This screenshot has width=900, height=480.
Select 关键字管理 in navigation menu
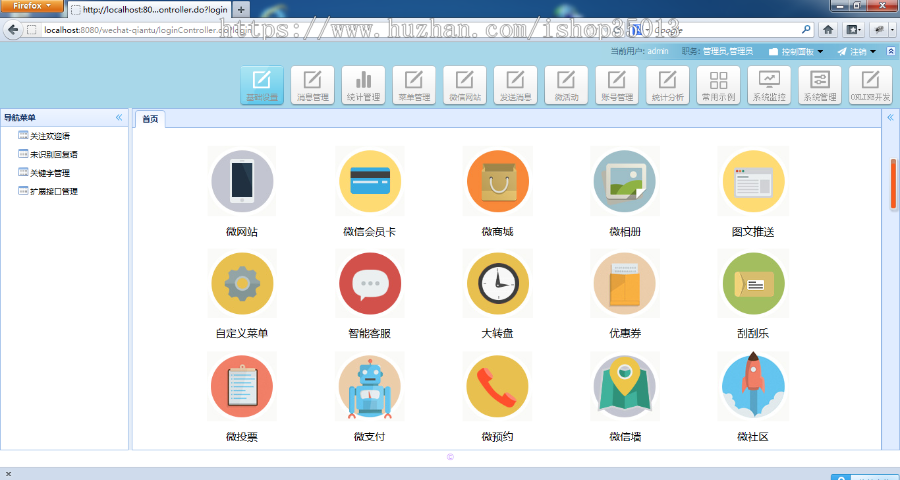pyautogui.click(x=50, y=173)
